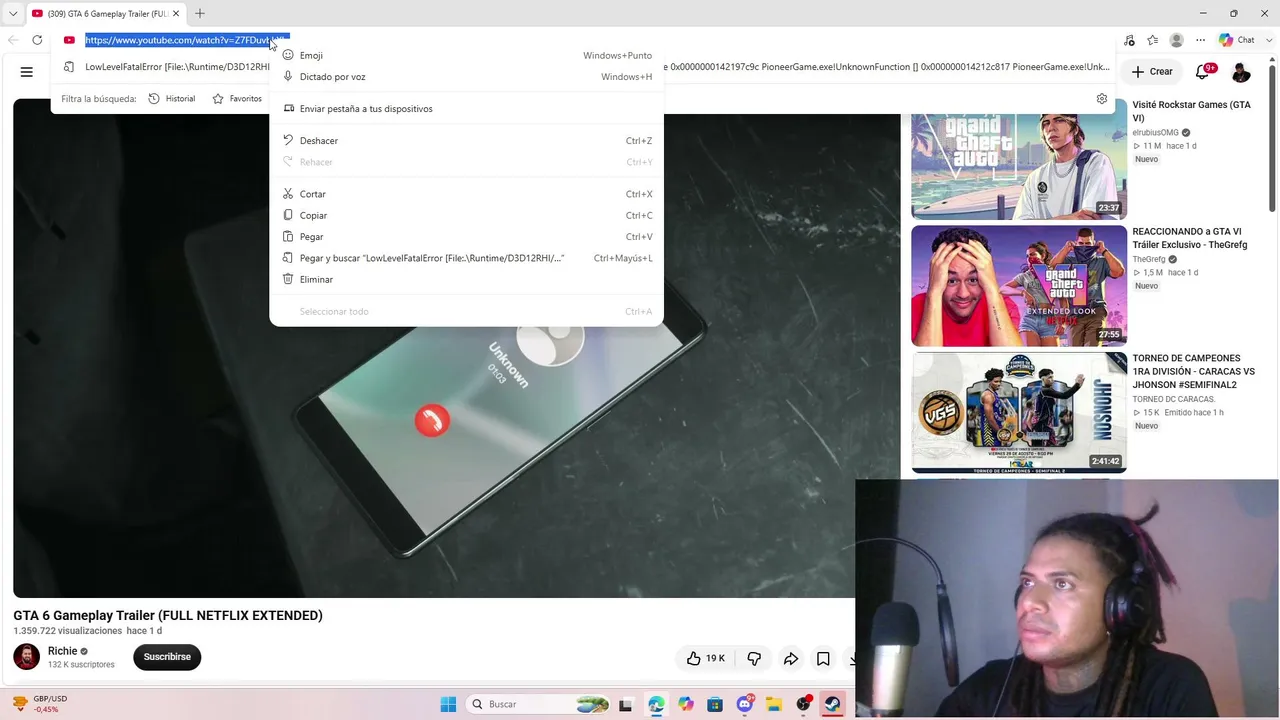Screen dimensions: 1280x720
Task: Open the Copilot Chat button
Action: (x=1237, y=40)
